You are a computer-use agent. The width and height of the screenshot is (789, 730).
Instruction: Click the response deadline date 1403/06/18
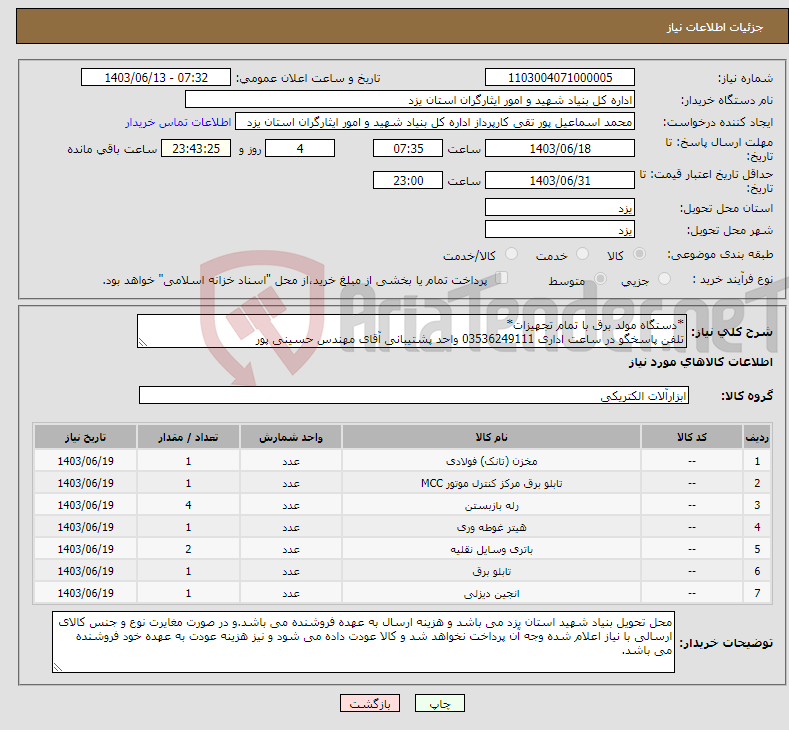pyautogui.click(x=560, y=148)
